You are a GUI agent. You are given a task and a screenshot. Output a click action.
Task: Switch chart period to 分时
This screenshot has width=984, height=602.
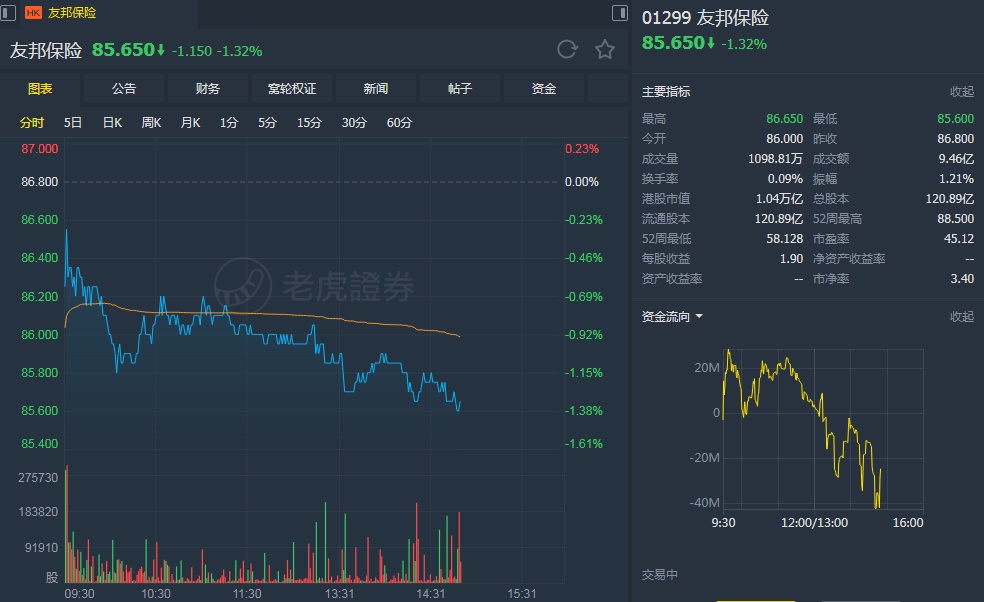(32, 123)
